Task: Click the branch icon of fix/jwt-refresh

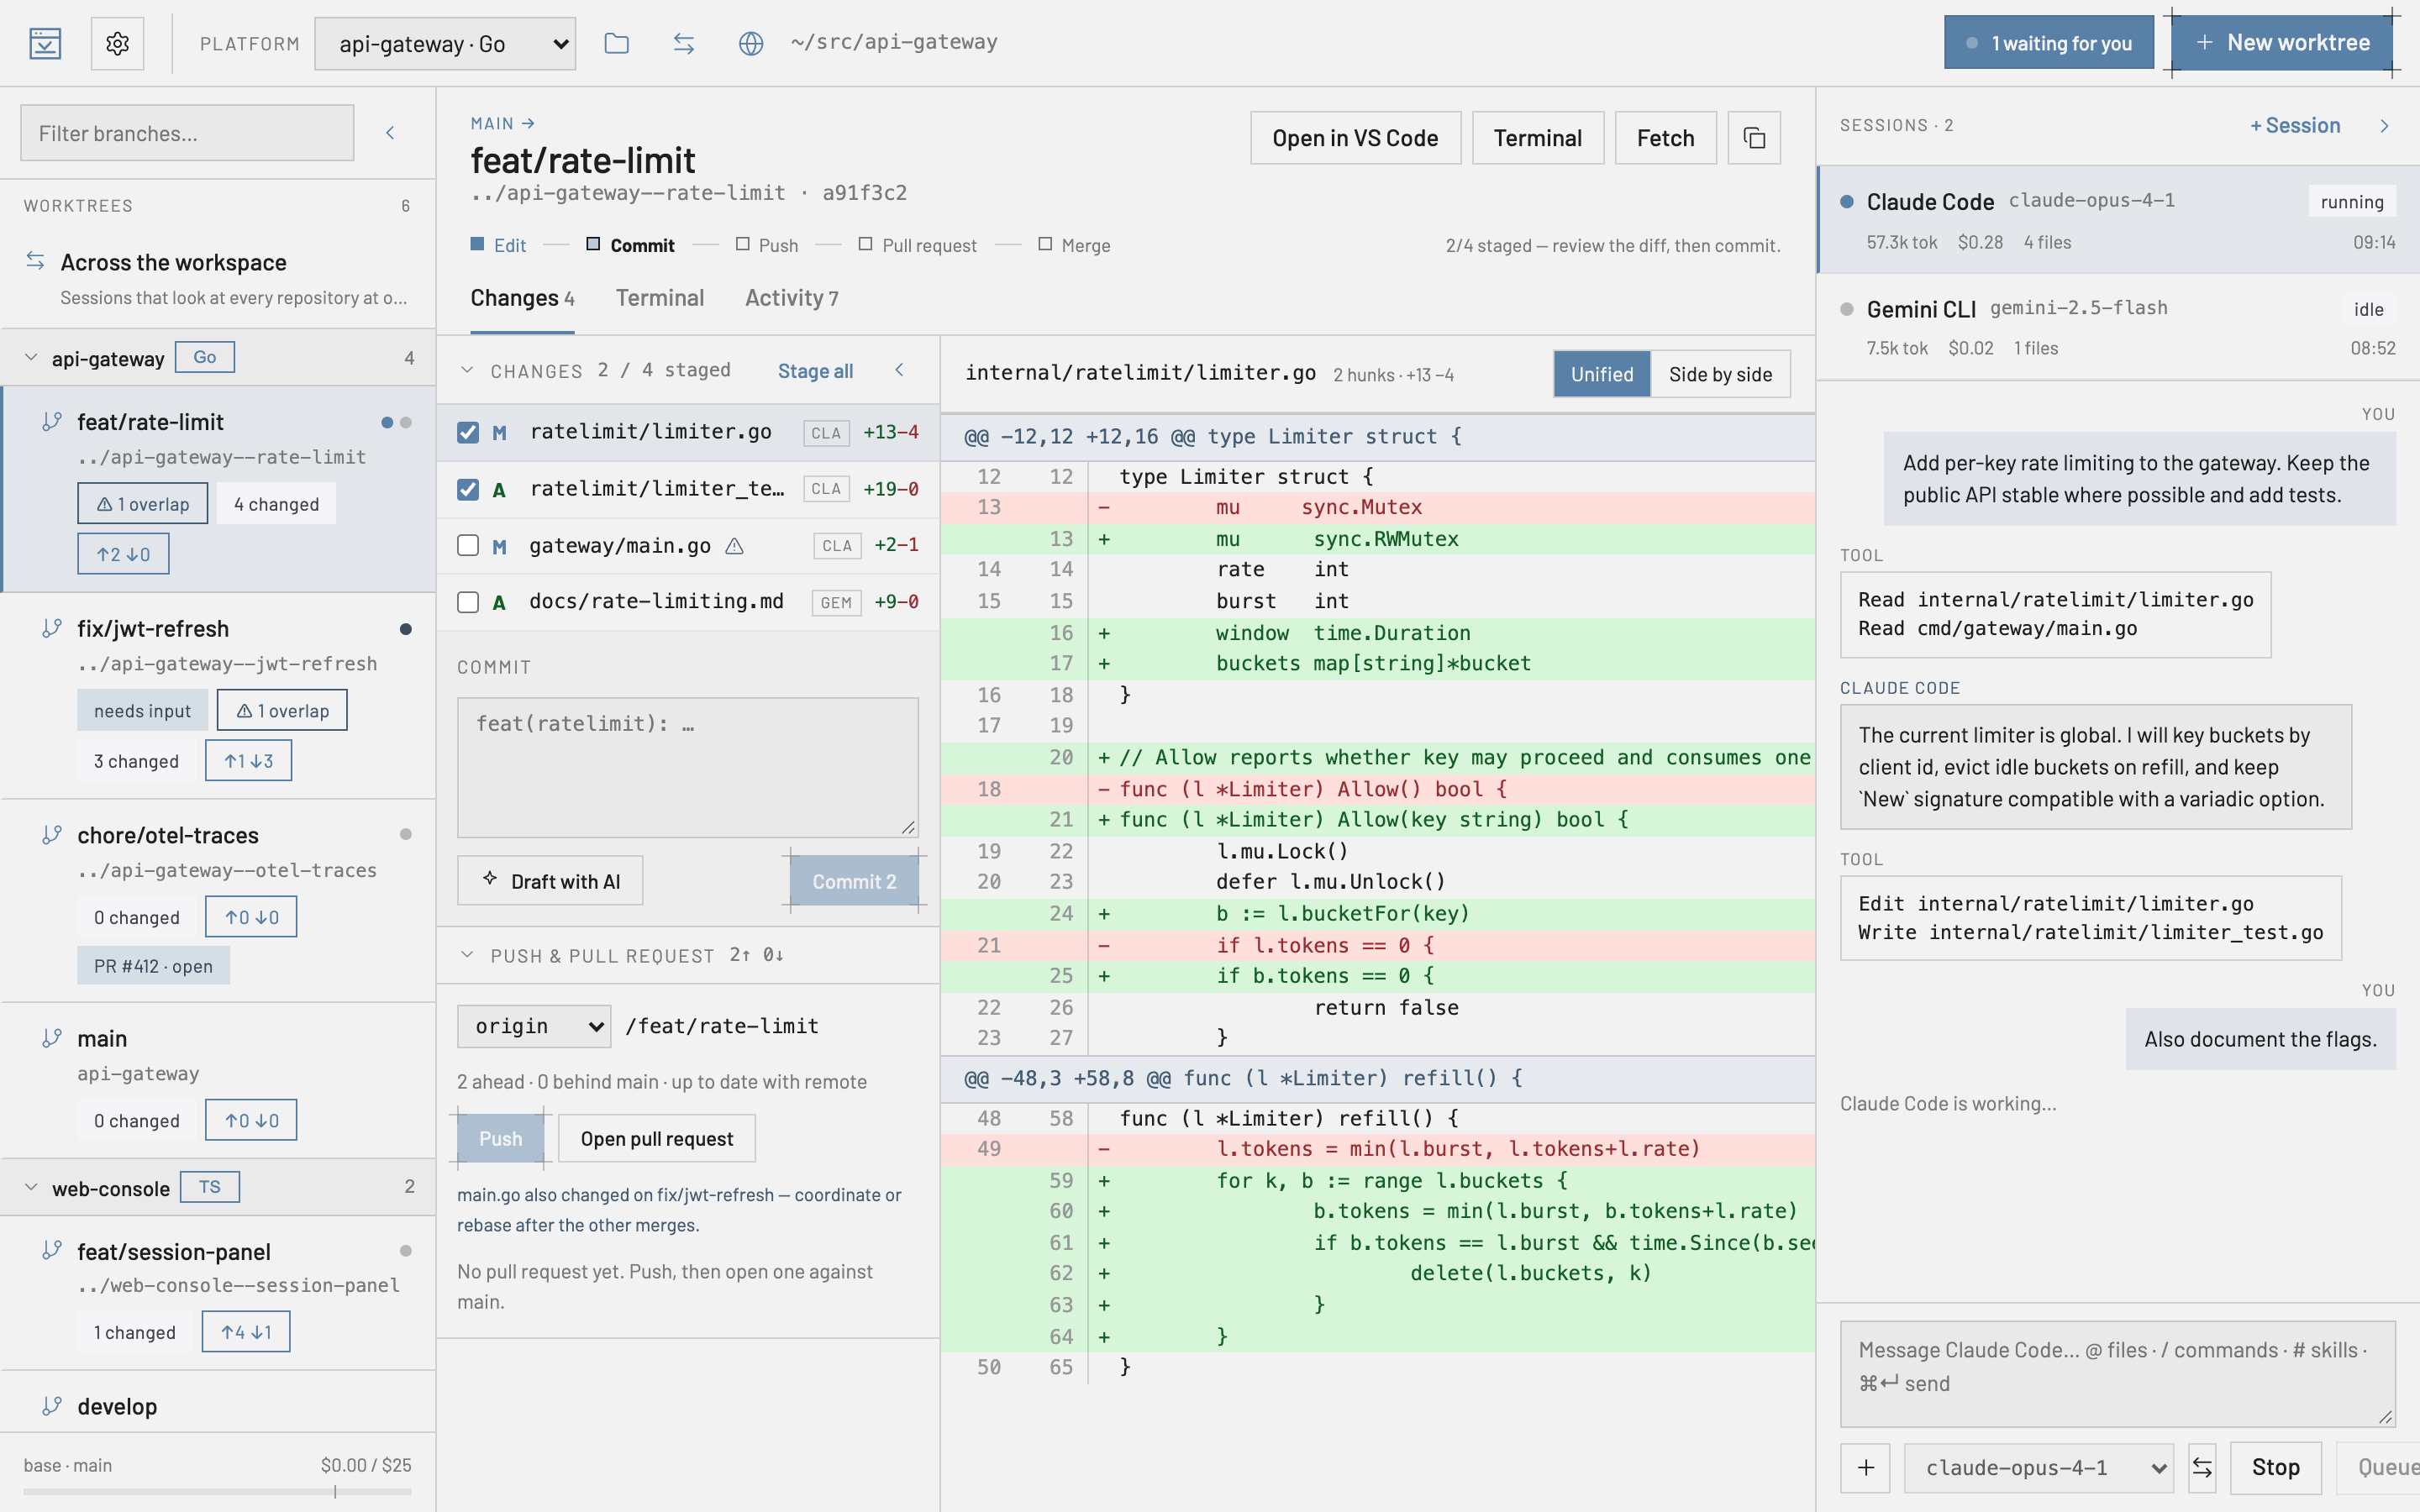Action: point(52,628)
